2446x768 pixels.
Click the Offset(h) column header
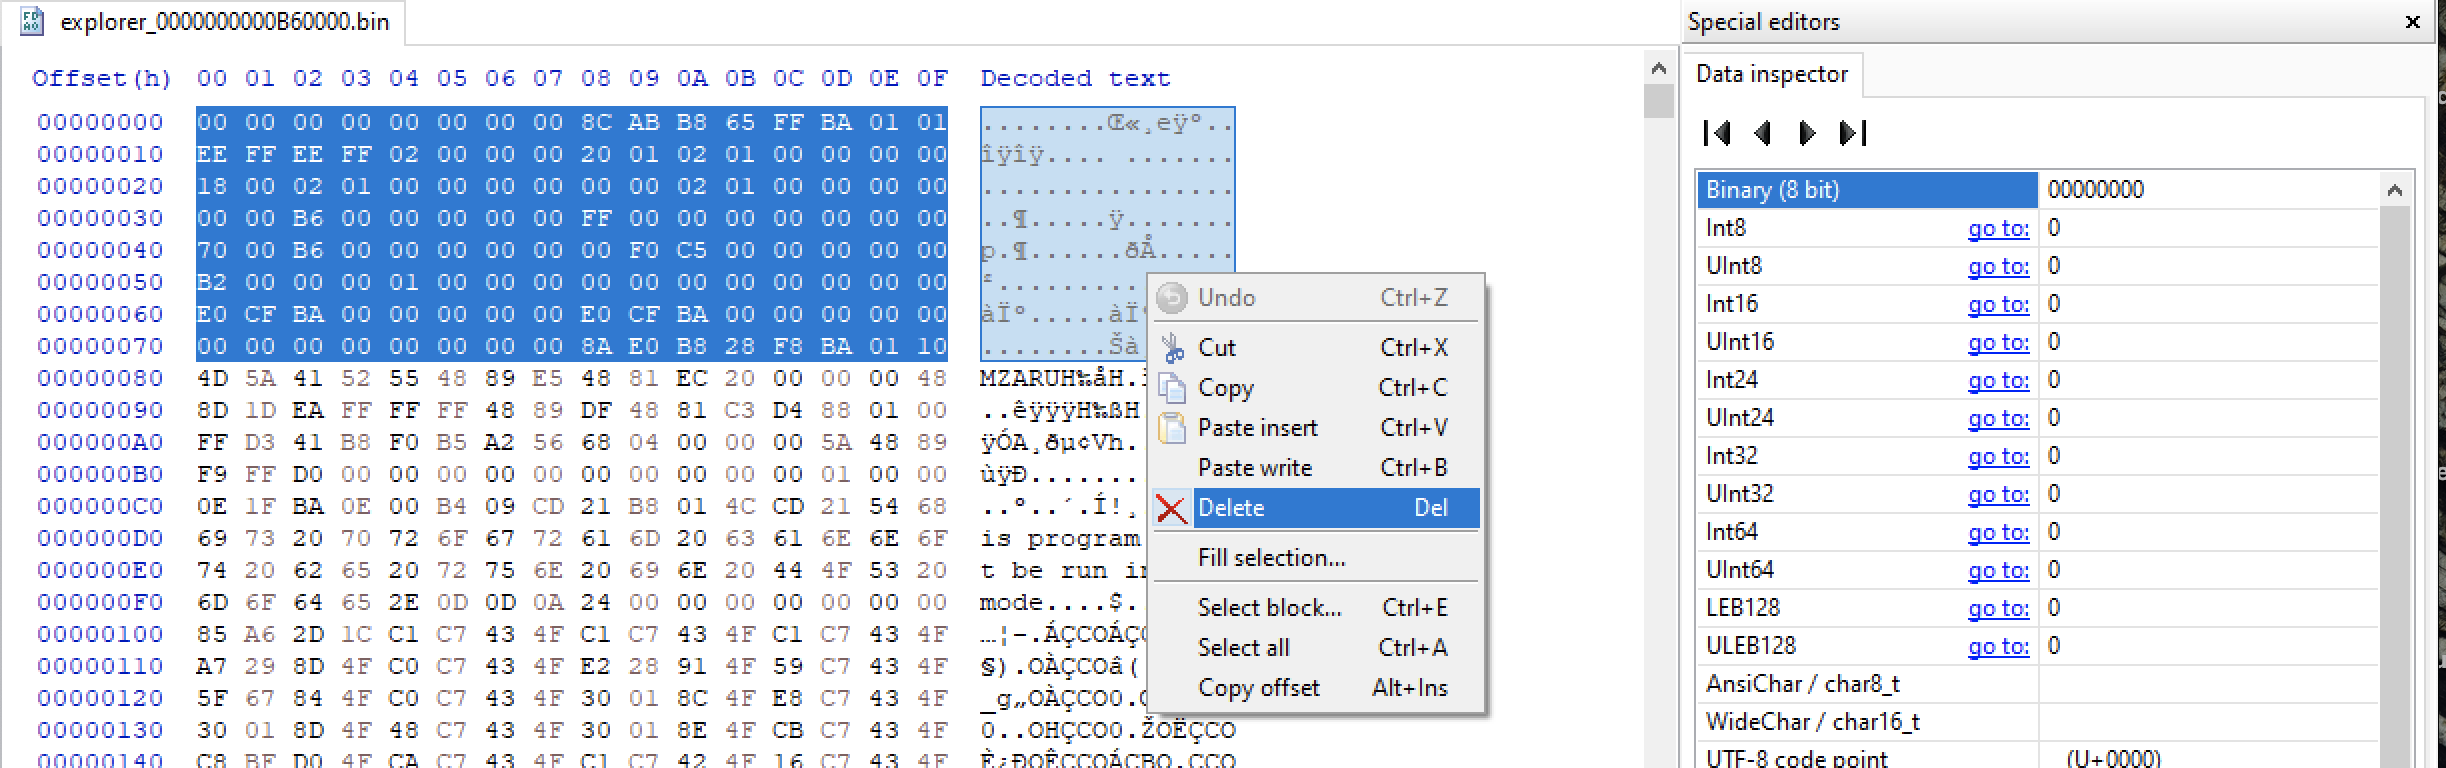(102, 78)
